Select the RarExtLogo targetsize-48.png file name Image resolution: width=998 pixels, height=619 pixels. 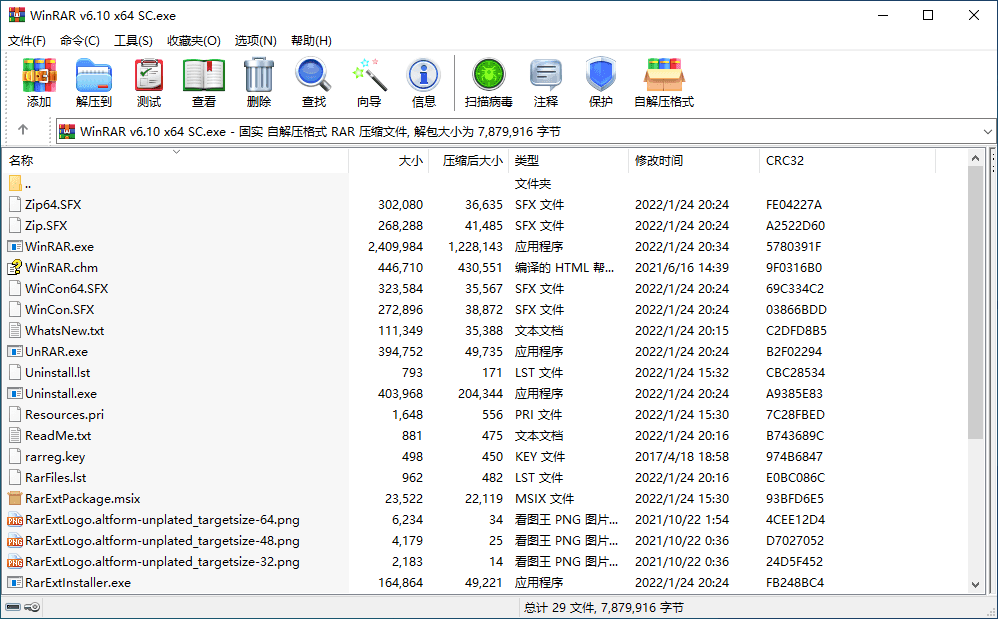pos(162,540)
